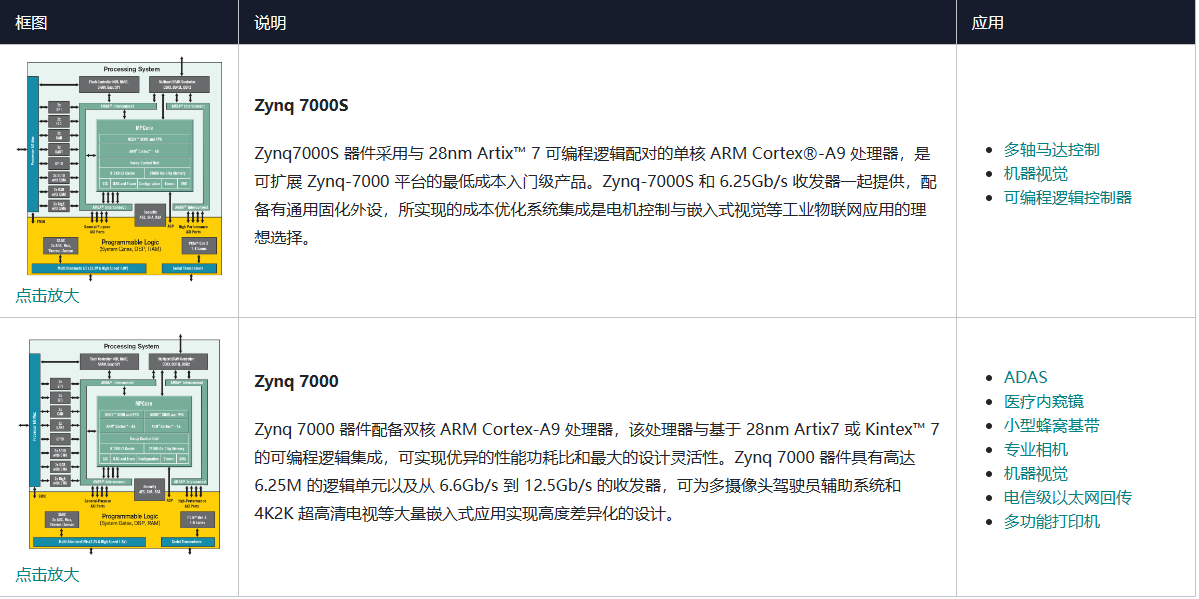This screenshot has height=599, width=1199.
Task: Open the 小型蜂窝基带 application link
Action: [x=1051, y=425]
